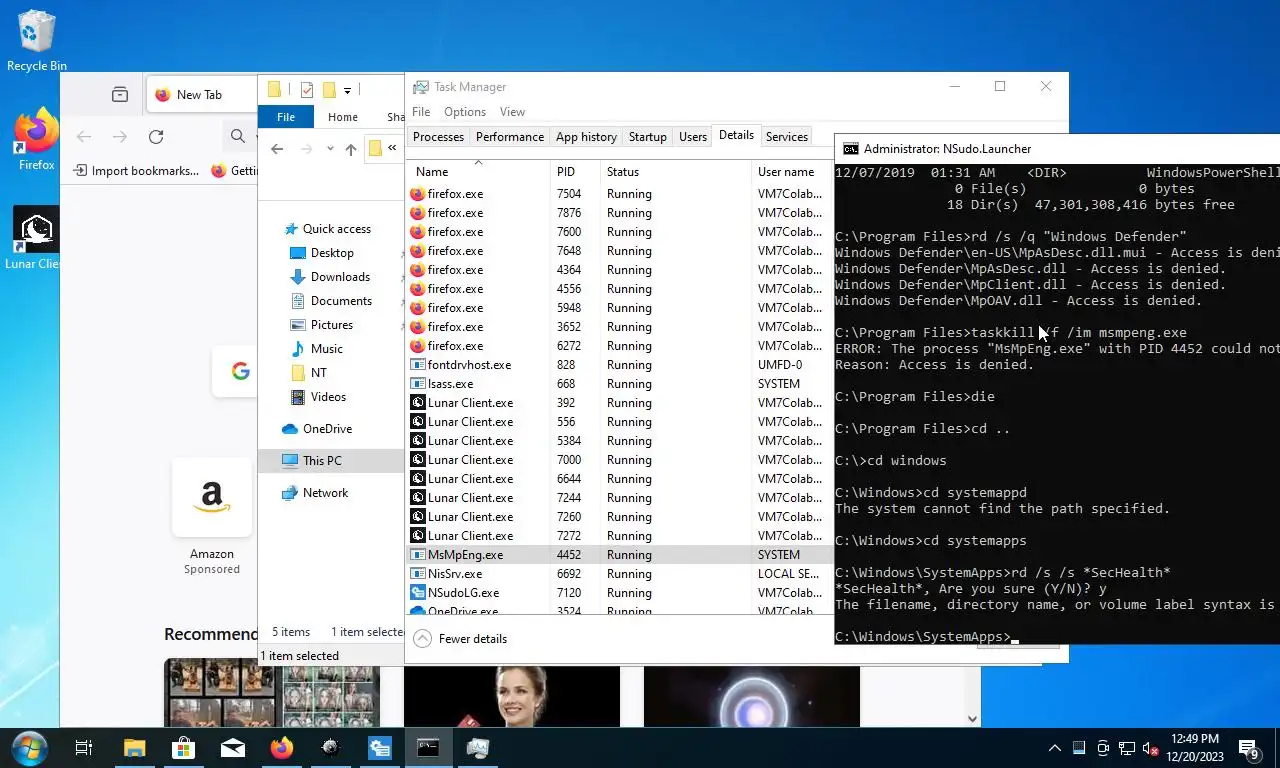1280x768 pixels.
Task: Open the Recycle Bin desktop icon
Action: 36,40
